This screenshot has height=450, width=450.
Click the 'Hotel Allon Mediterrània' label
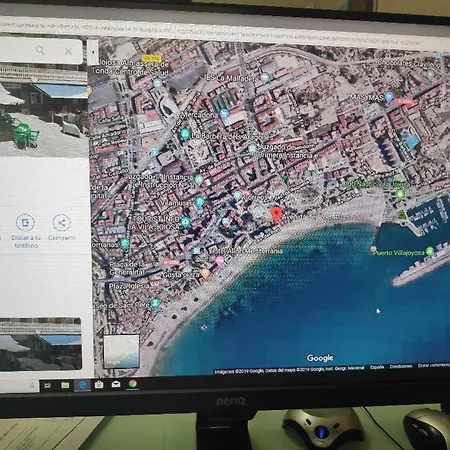point(246,251)
